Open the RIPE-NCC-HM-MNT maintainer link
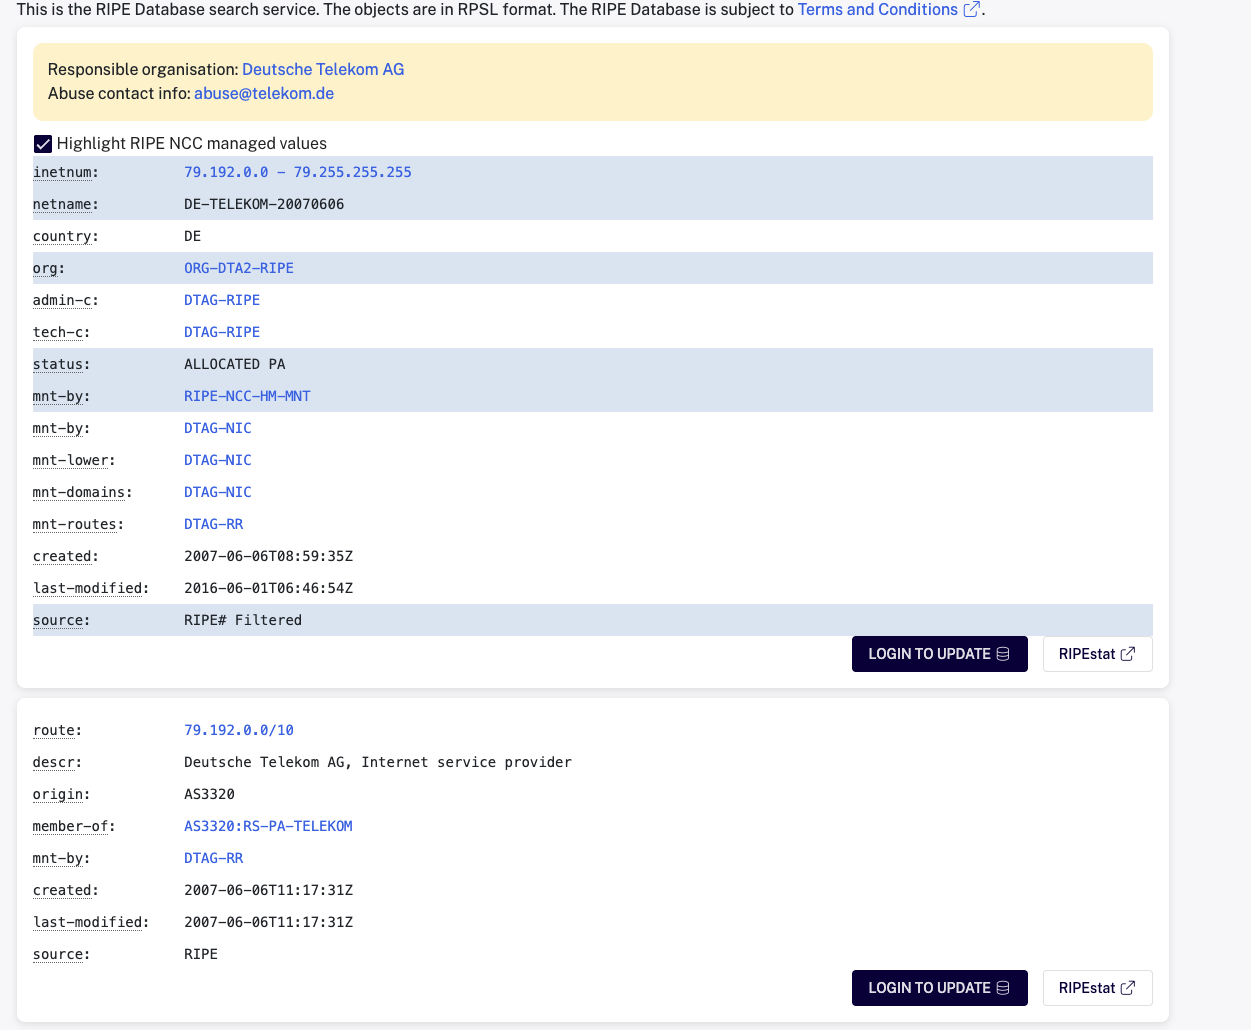1251x1030 pixels. [247, 395]
